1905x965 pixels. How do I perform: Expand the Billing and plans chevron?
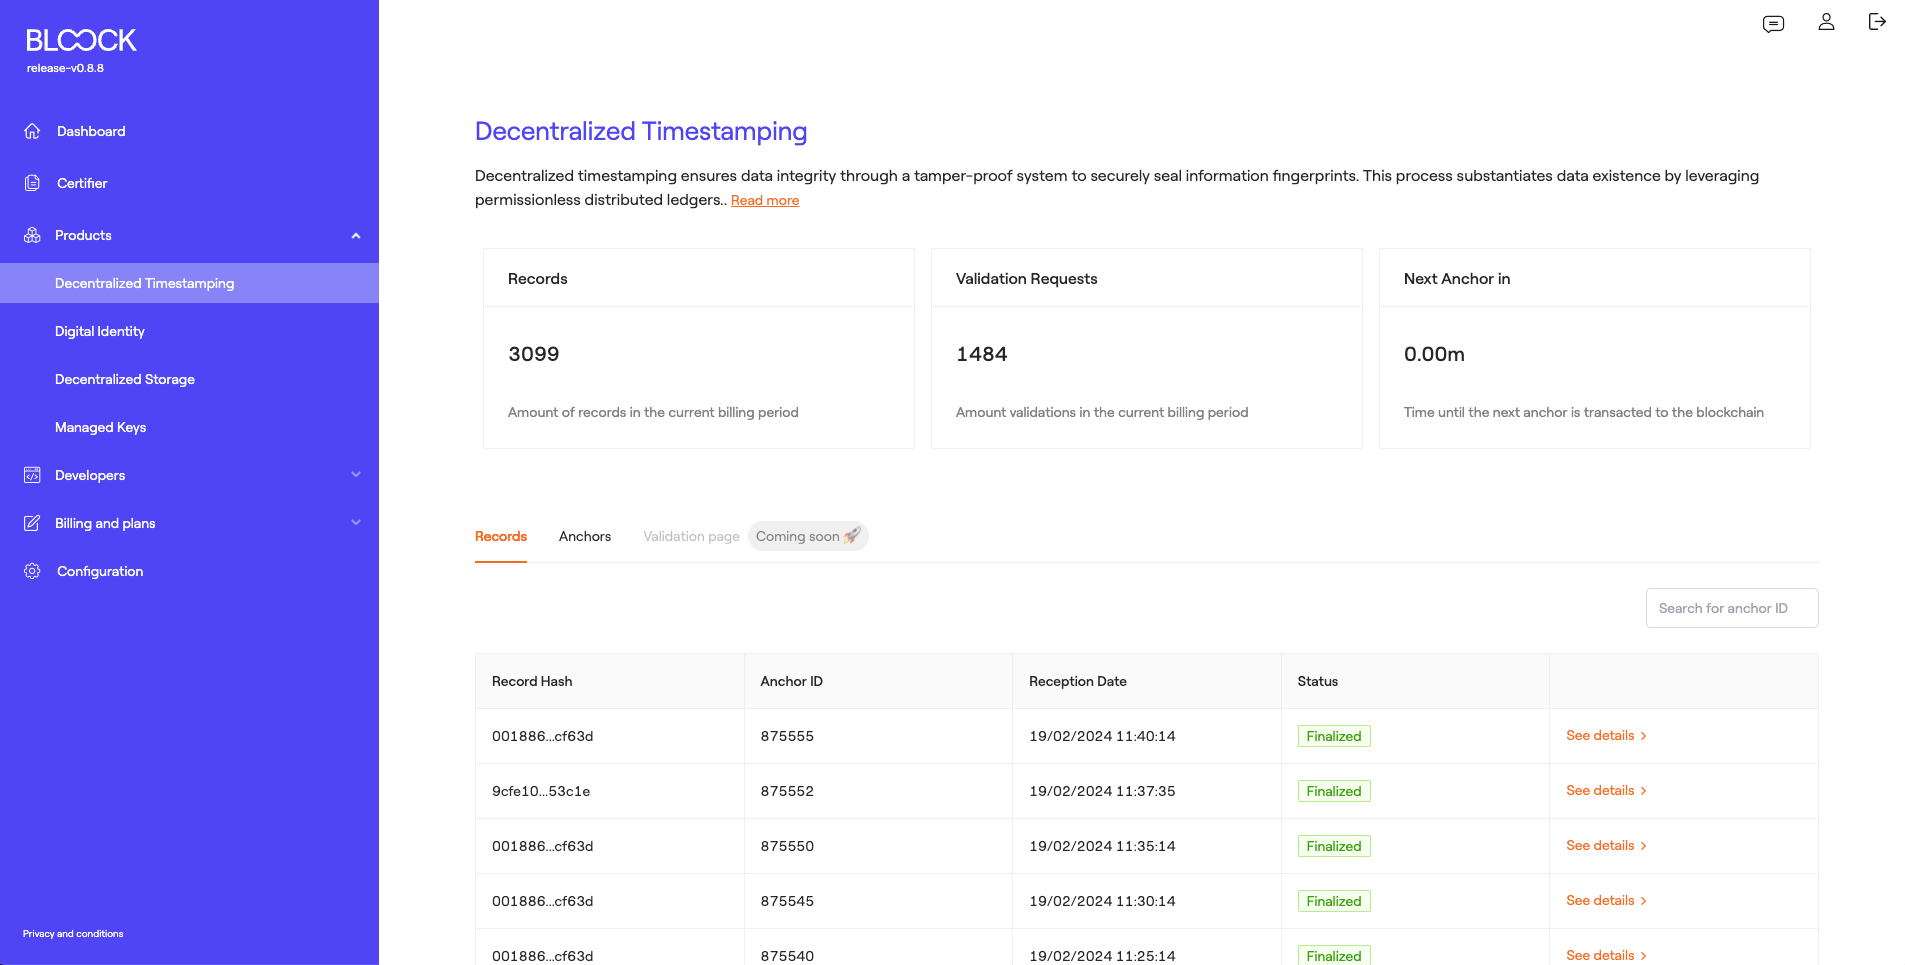(356, 523)
